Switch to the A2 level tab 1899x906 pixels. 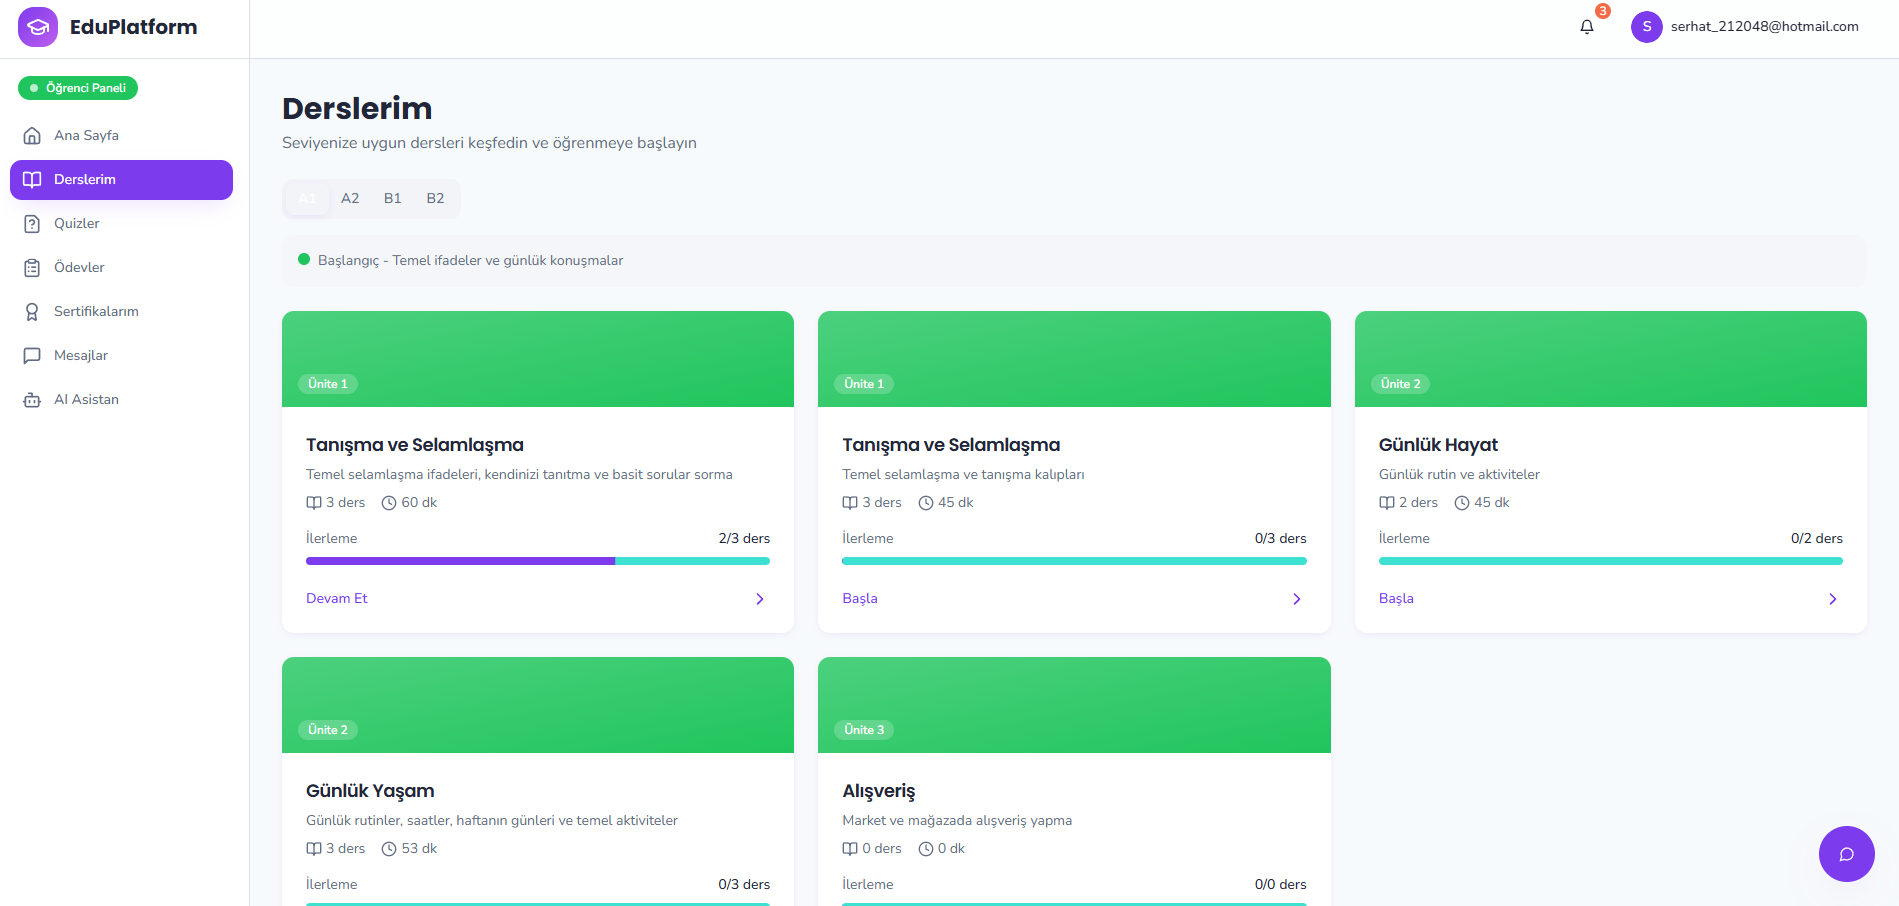tap(350, 198)
